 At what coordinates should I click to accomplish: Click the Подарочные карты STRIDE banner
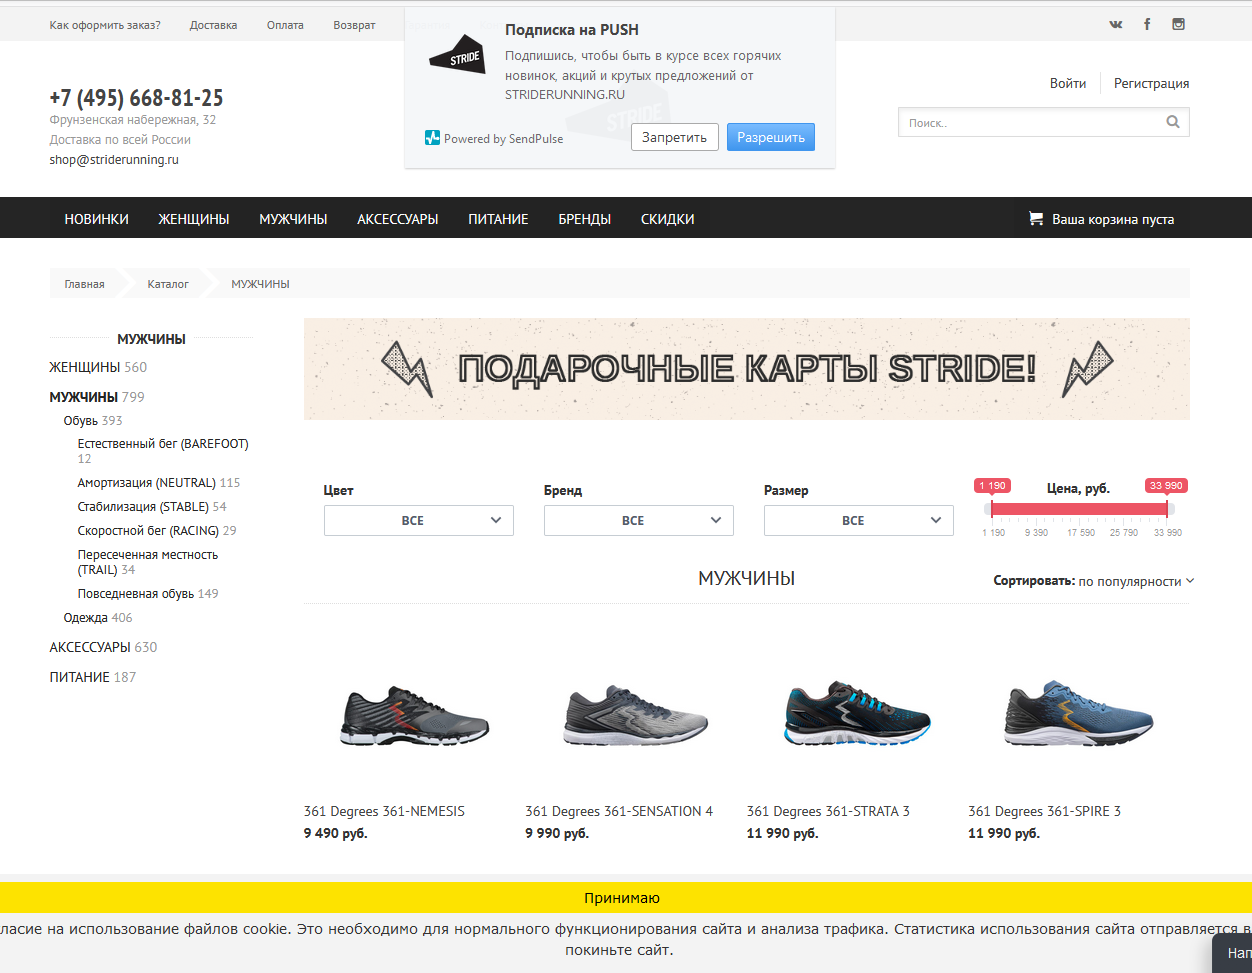(747, 369)
